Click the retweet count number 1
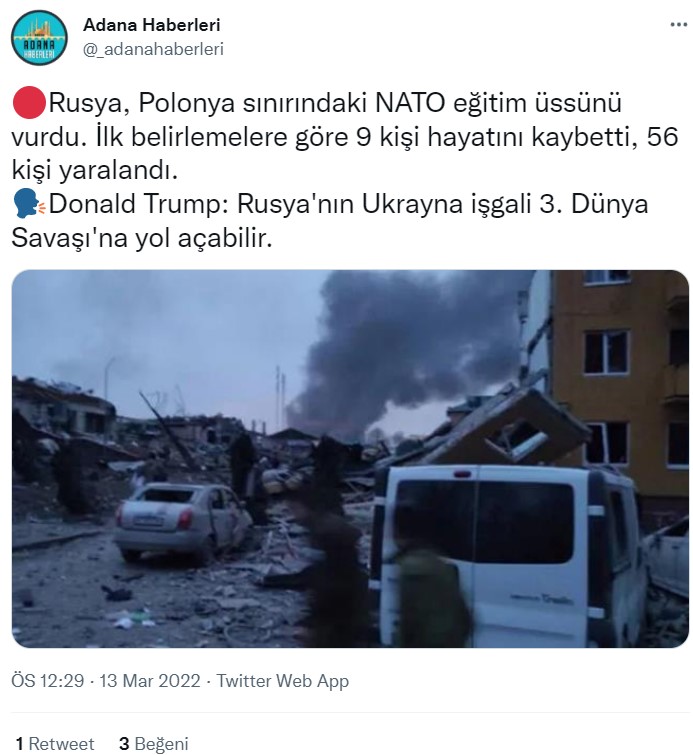This screenshot has height=755, width=693. 19,744
